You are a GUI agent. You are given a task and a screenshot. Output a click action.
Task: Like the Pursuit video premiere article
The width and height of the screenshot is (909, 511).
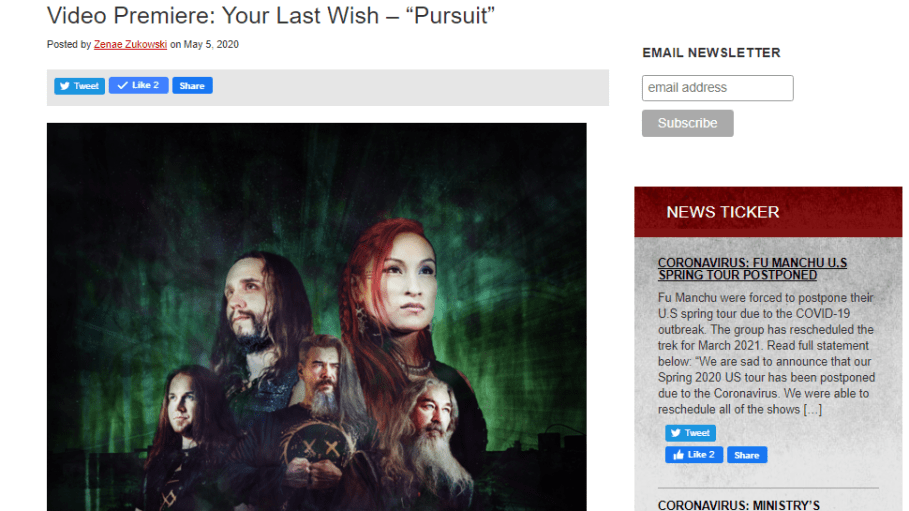pyautogui.click(x=139, y=85)
